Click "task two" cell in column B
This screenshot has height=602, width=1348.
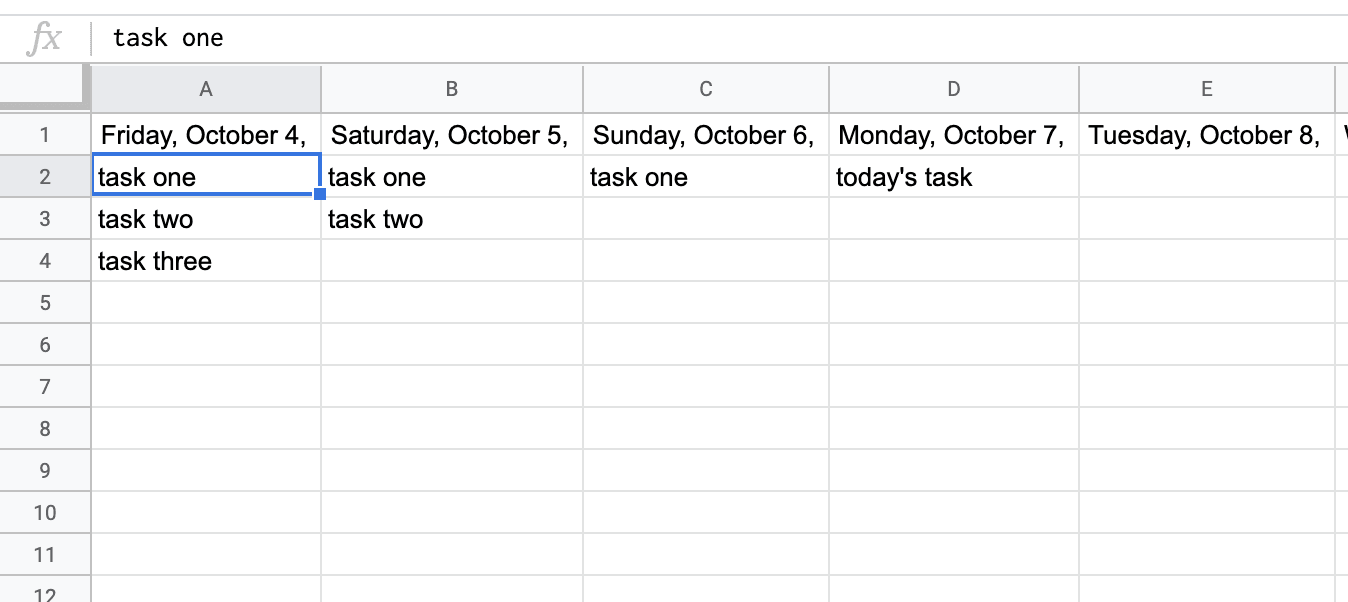[x=451, y=220]
